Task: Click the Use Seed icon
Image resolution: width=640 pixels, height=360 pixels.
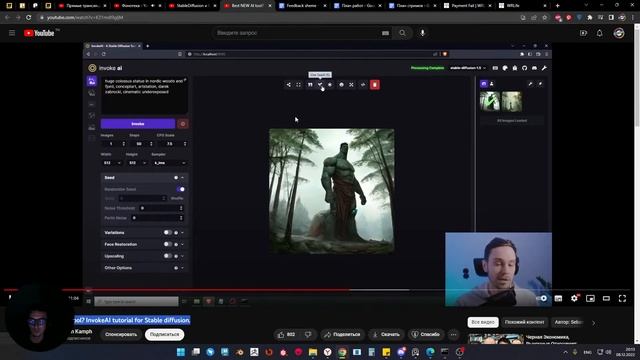Action: pyautogui.click(x=320, y=84)
